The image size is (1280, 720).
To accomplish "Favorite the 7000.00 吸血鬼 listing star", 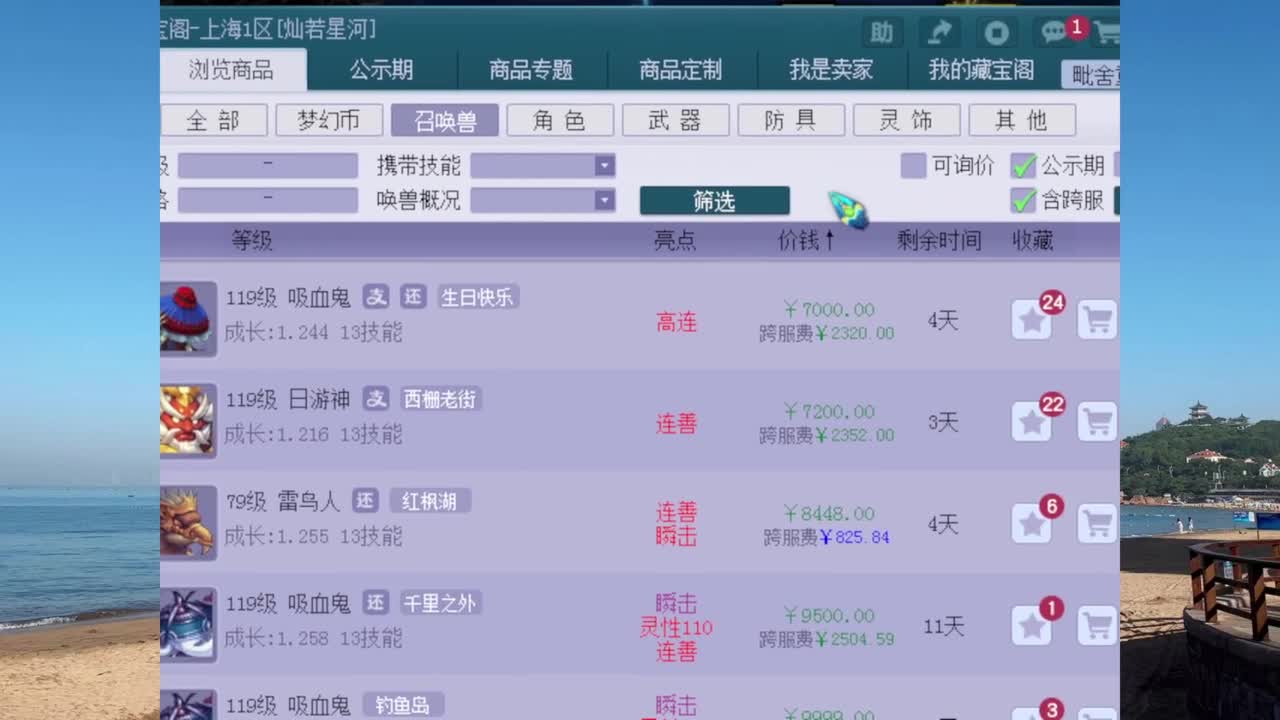I will [x=1032, y=320].
